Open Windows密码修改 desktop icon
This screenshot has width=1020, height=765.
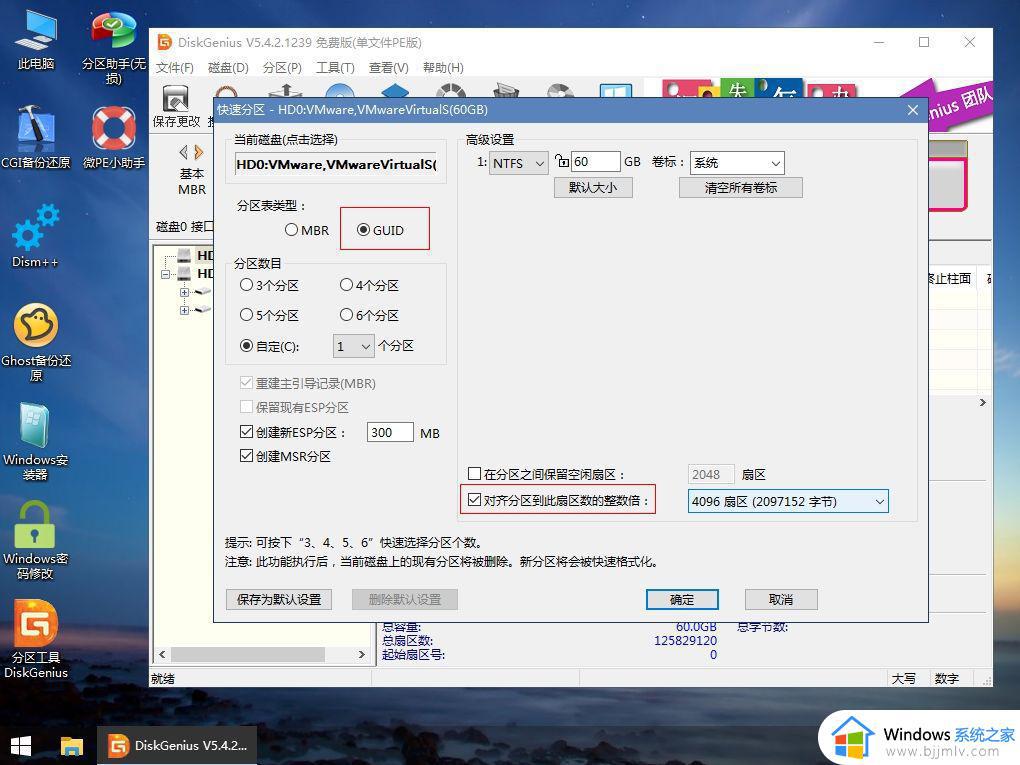(x=36, y=541)
